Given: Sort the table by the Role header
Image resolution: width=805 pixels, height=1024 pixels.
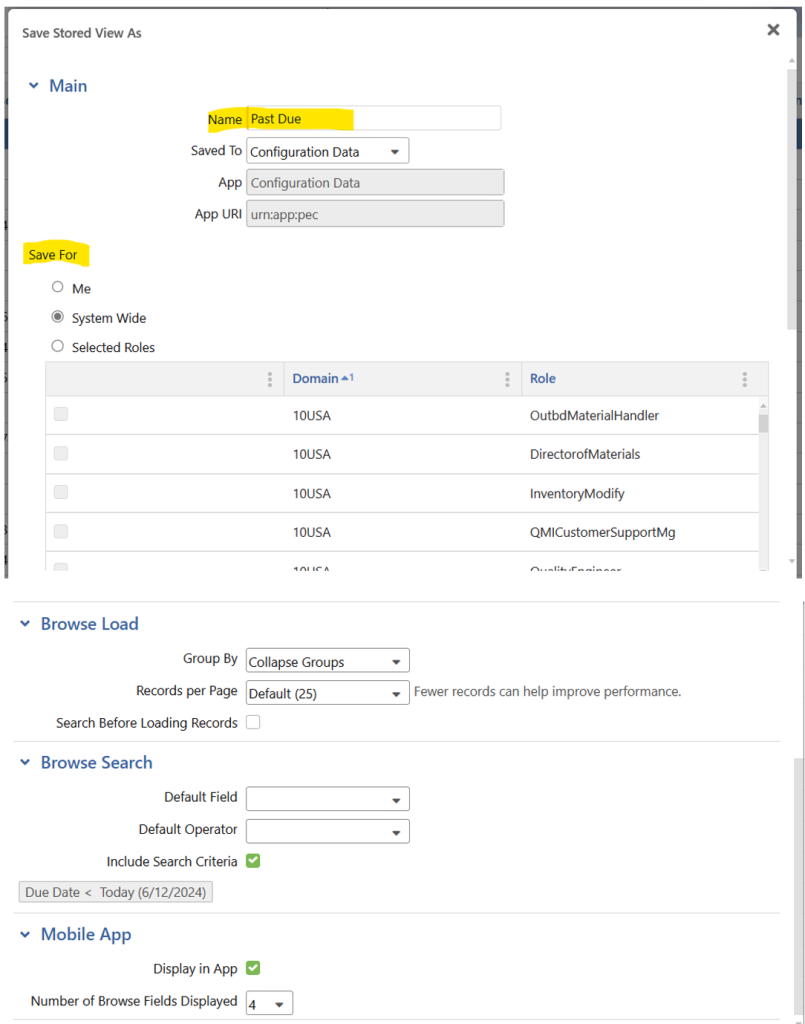Looking at the screenshot, I should click(543, 378).
